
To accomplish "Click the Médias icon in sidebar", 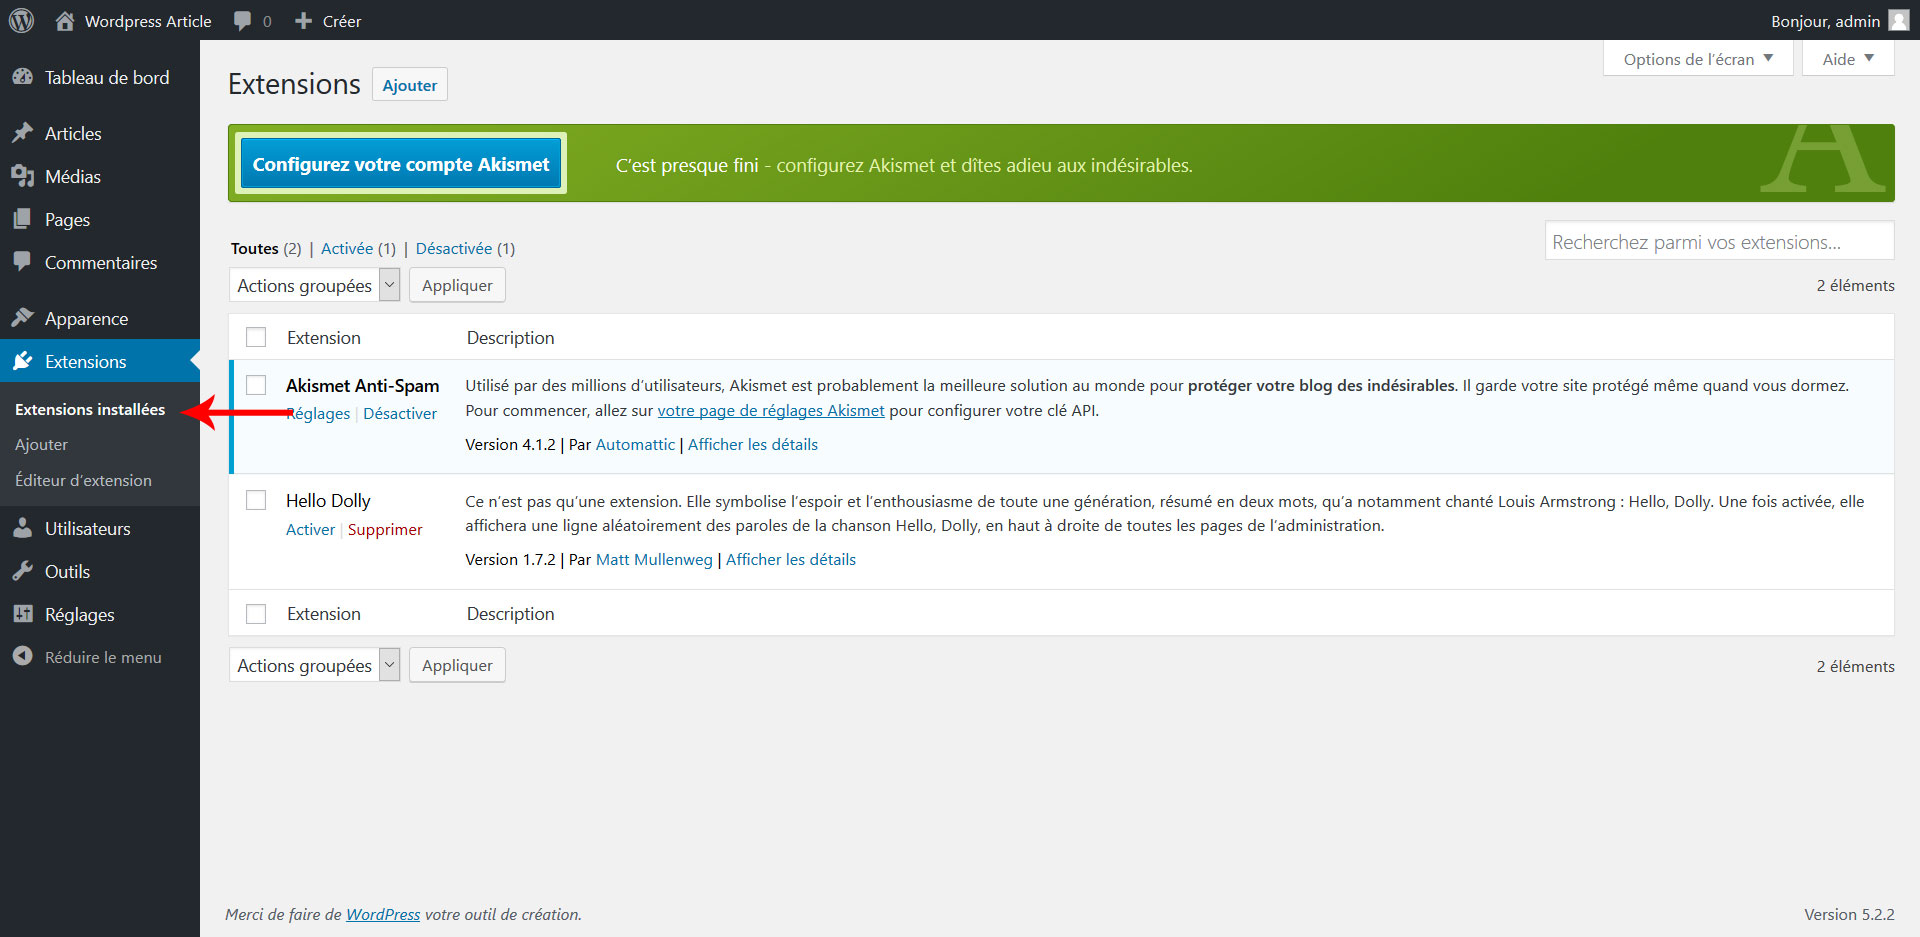I will point(23,176).
